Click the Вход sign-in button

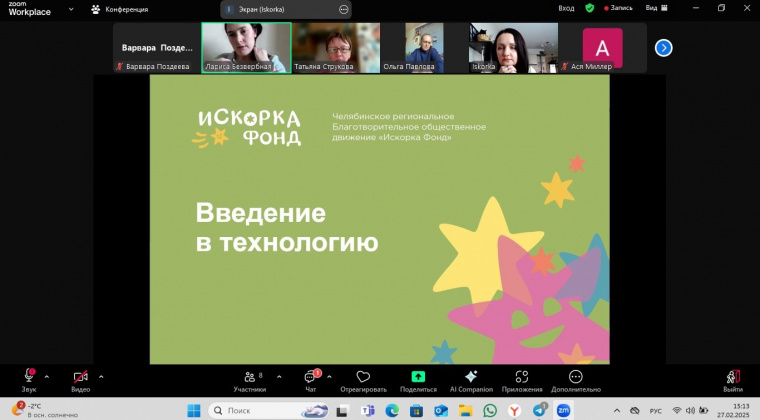[x=566, y=8]
